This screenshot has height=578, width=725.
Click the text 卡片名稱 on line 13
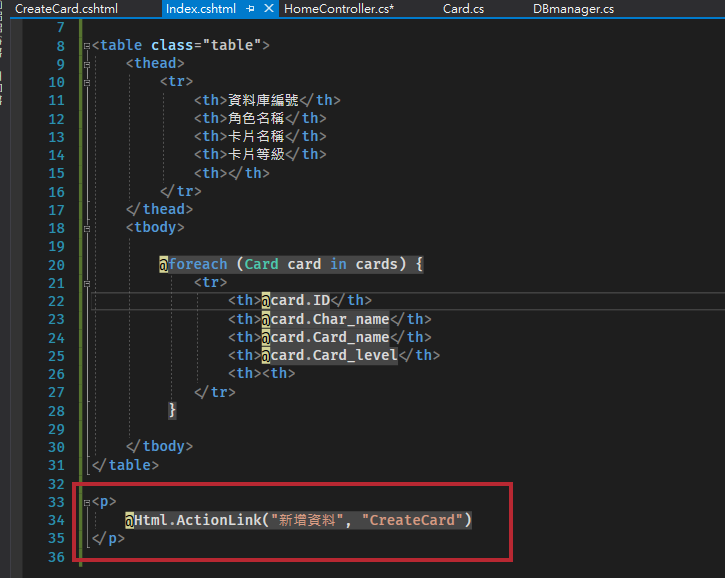point(256,136)
